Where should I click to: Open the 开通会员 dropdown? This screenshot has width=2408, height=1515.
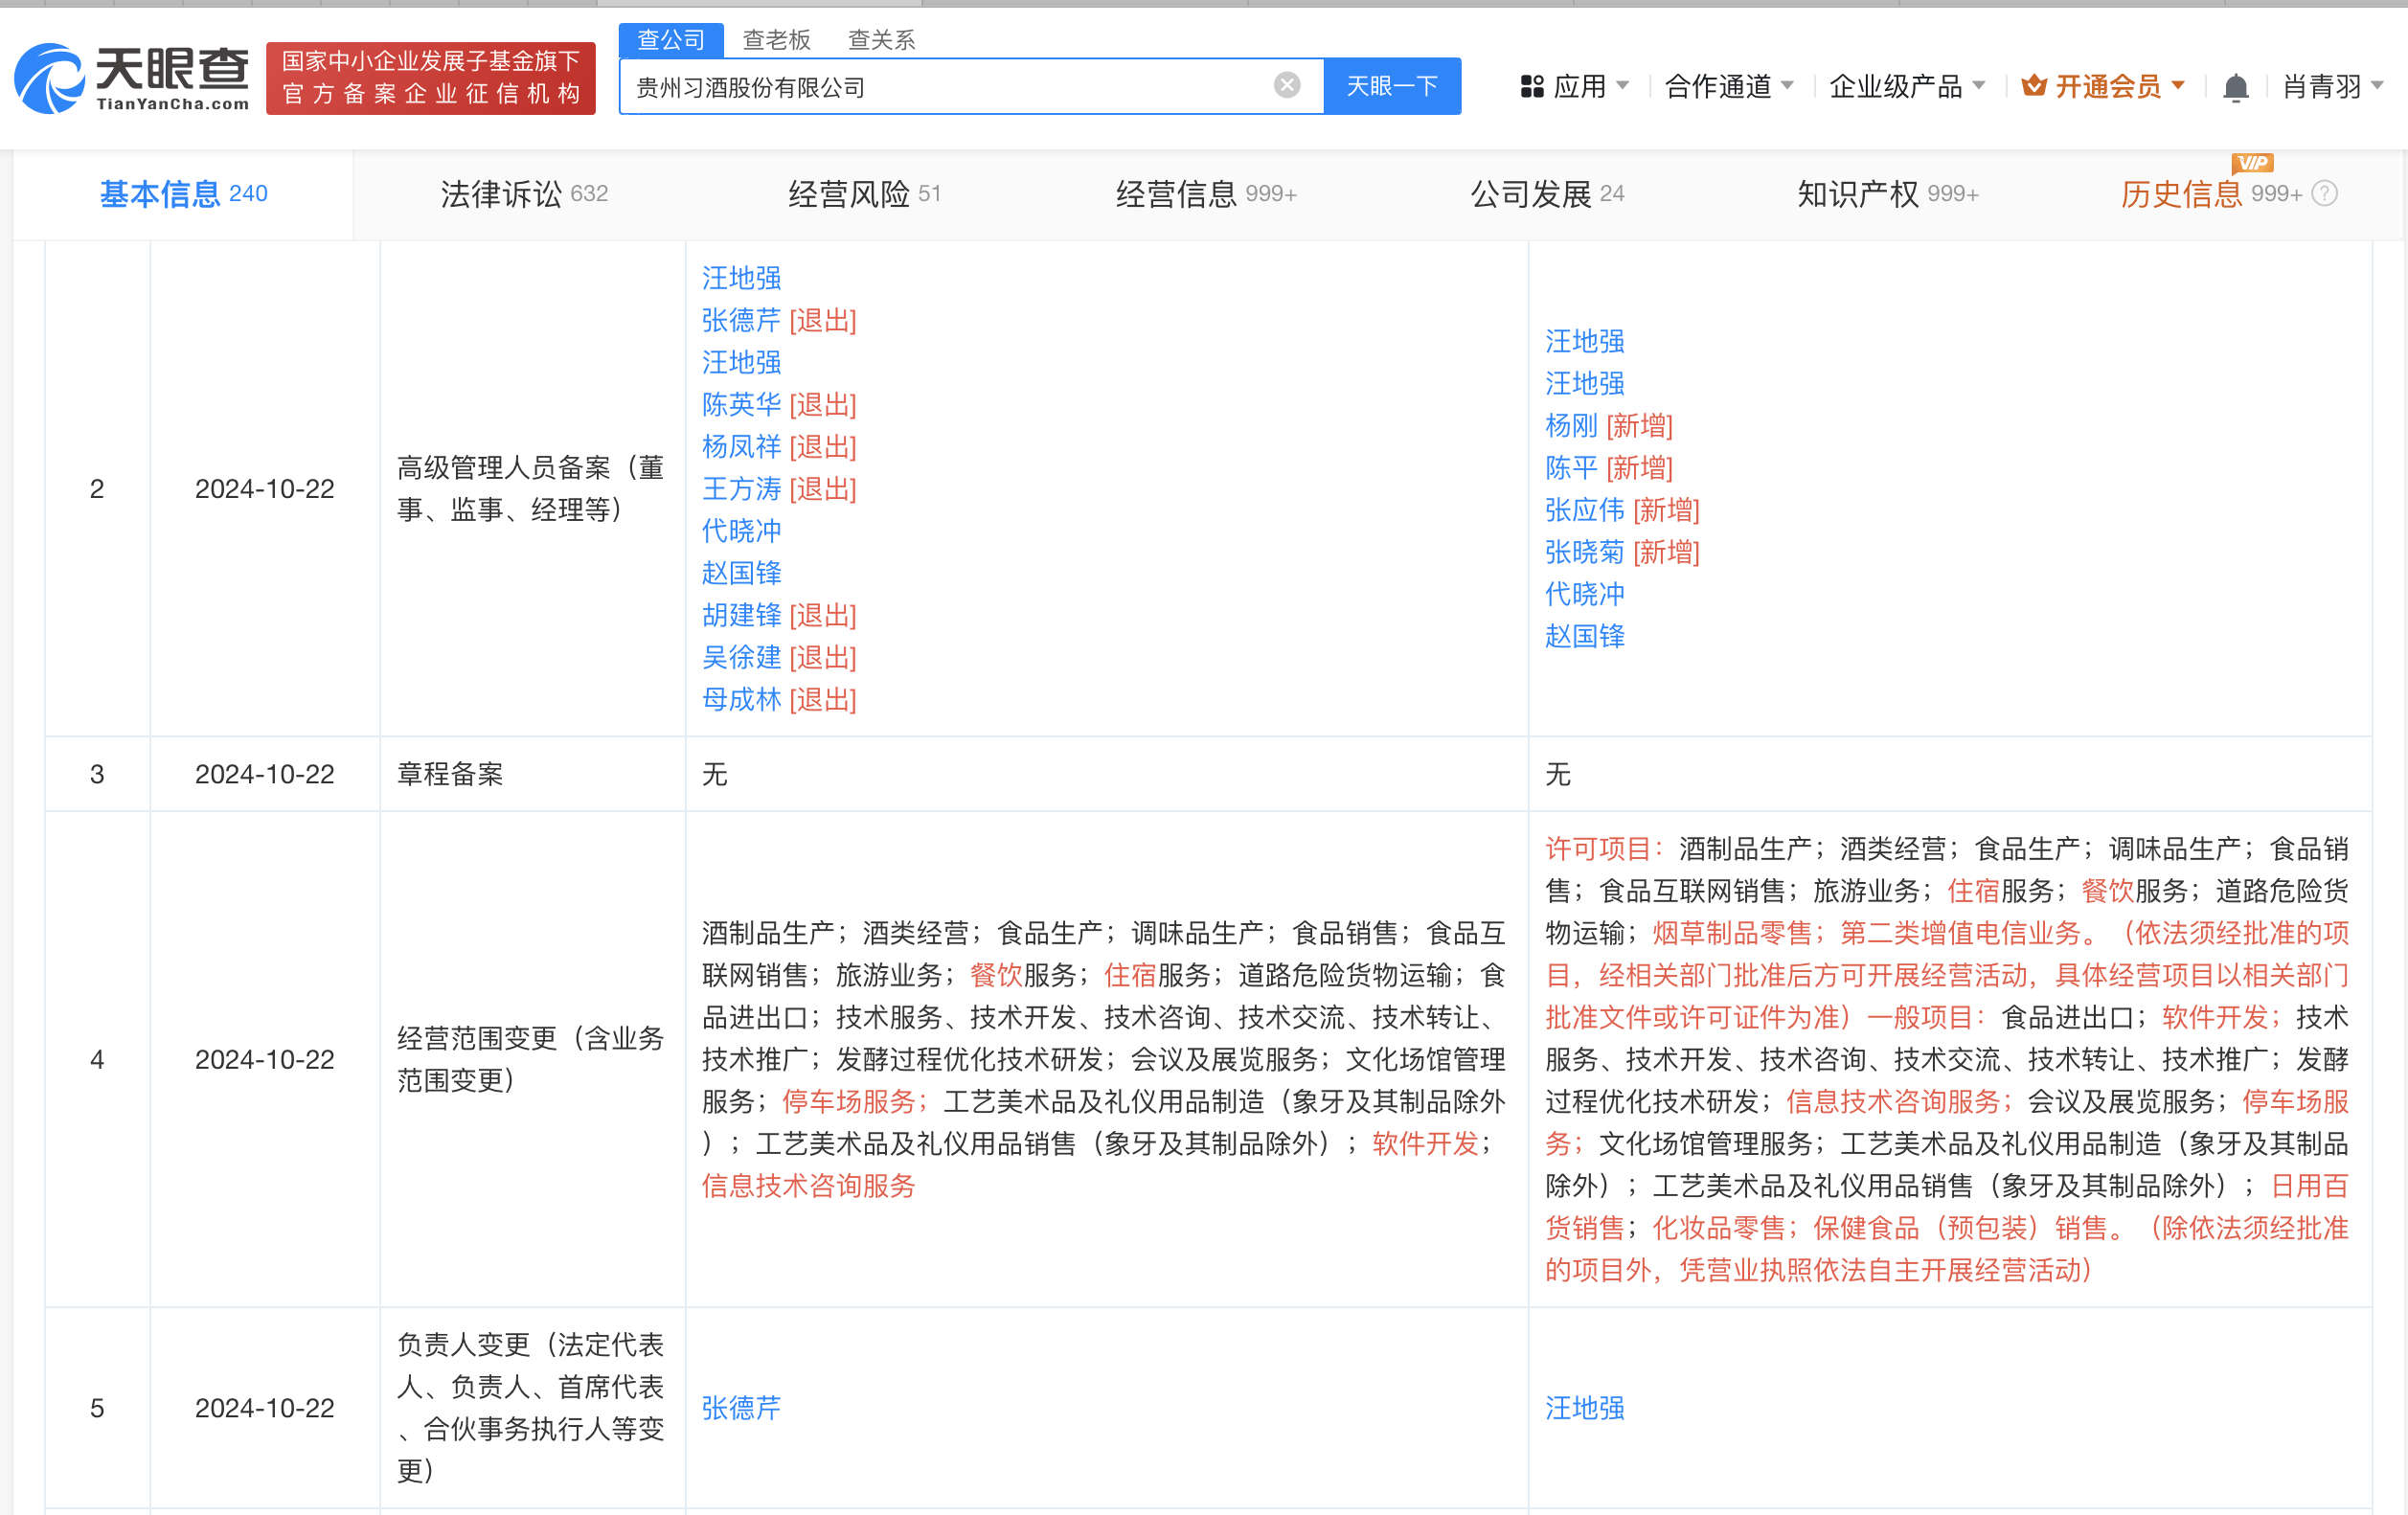tap(2104, 87)
